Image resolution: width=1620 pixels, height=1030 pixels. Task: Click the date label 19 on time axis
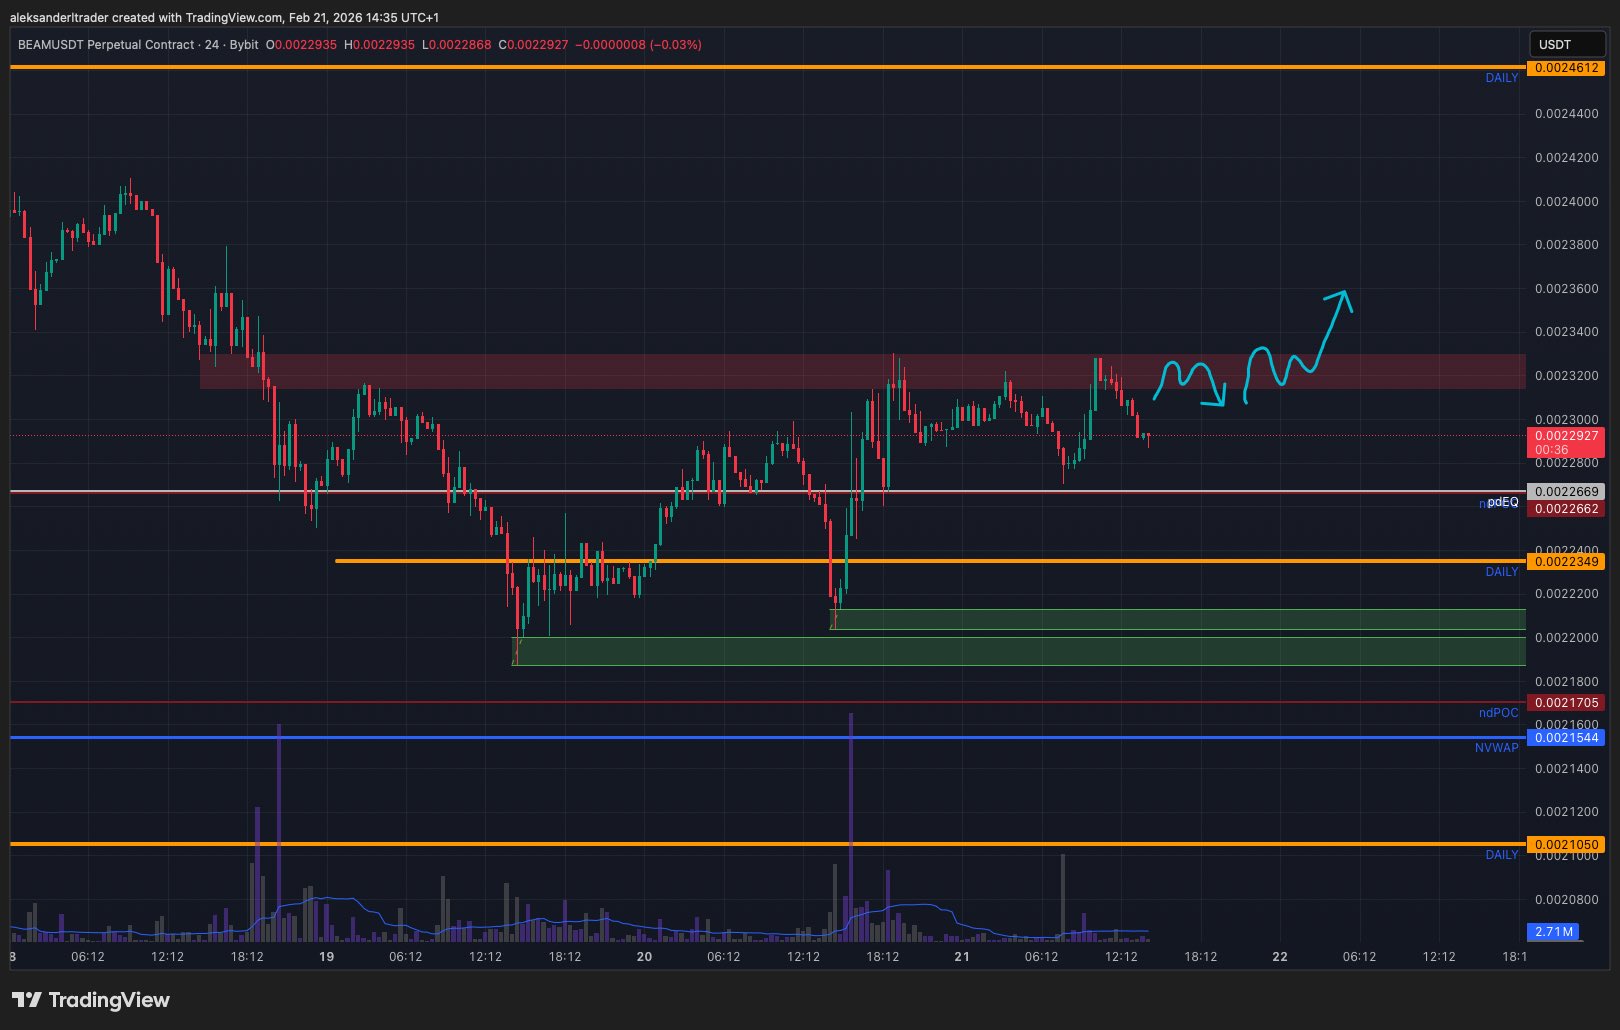pos(326,957)
